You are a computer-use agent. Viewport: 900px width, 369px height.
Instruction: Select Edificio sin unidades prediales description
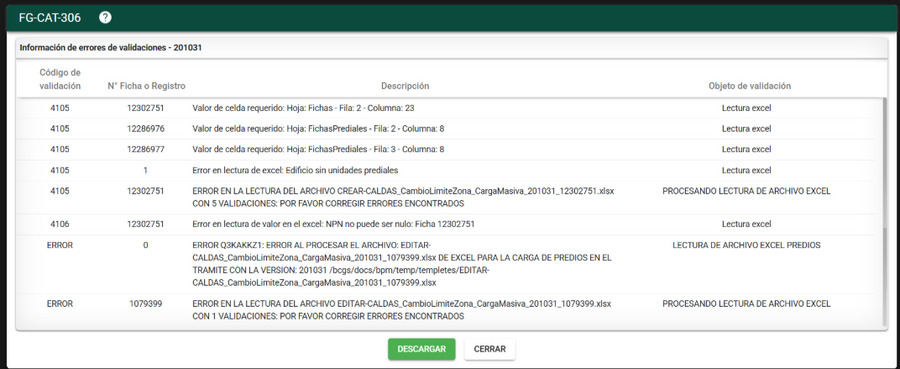coord(296,170)
